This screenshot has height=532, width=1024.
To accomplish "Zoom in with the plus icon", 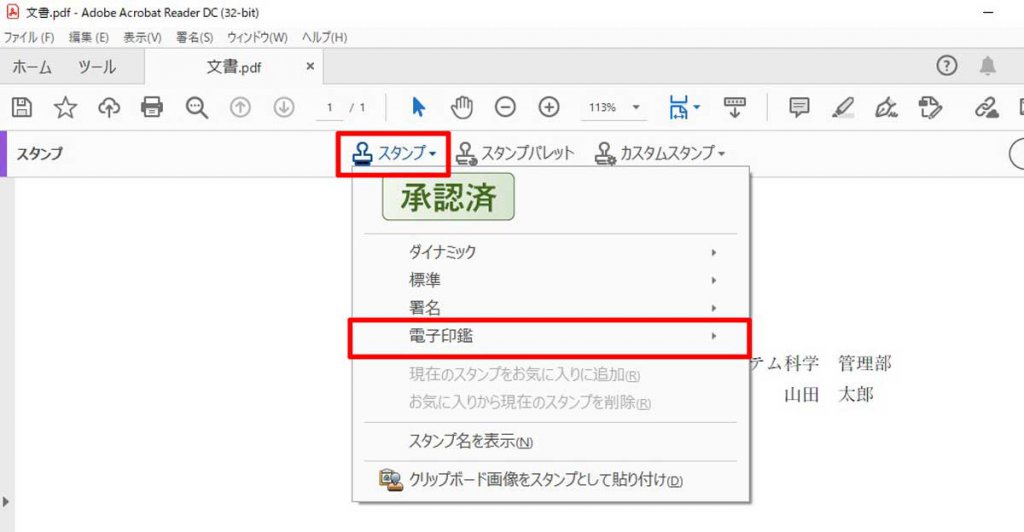I will click(x=549, y=107).
